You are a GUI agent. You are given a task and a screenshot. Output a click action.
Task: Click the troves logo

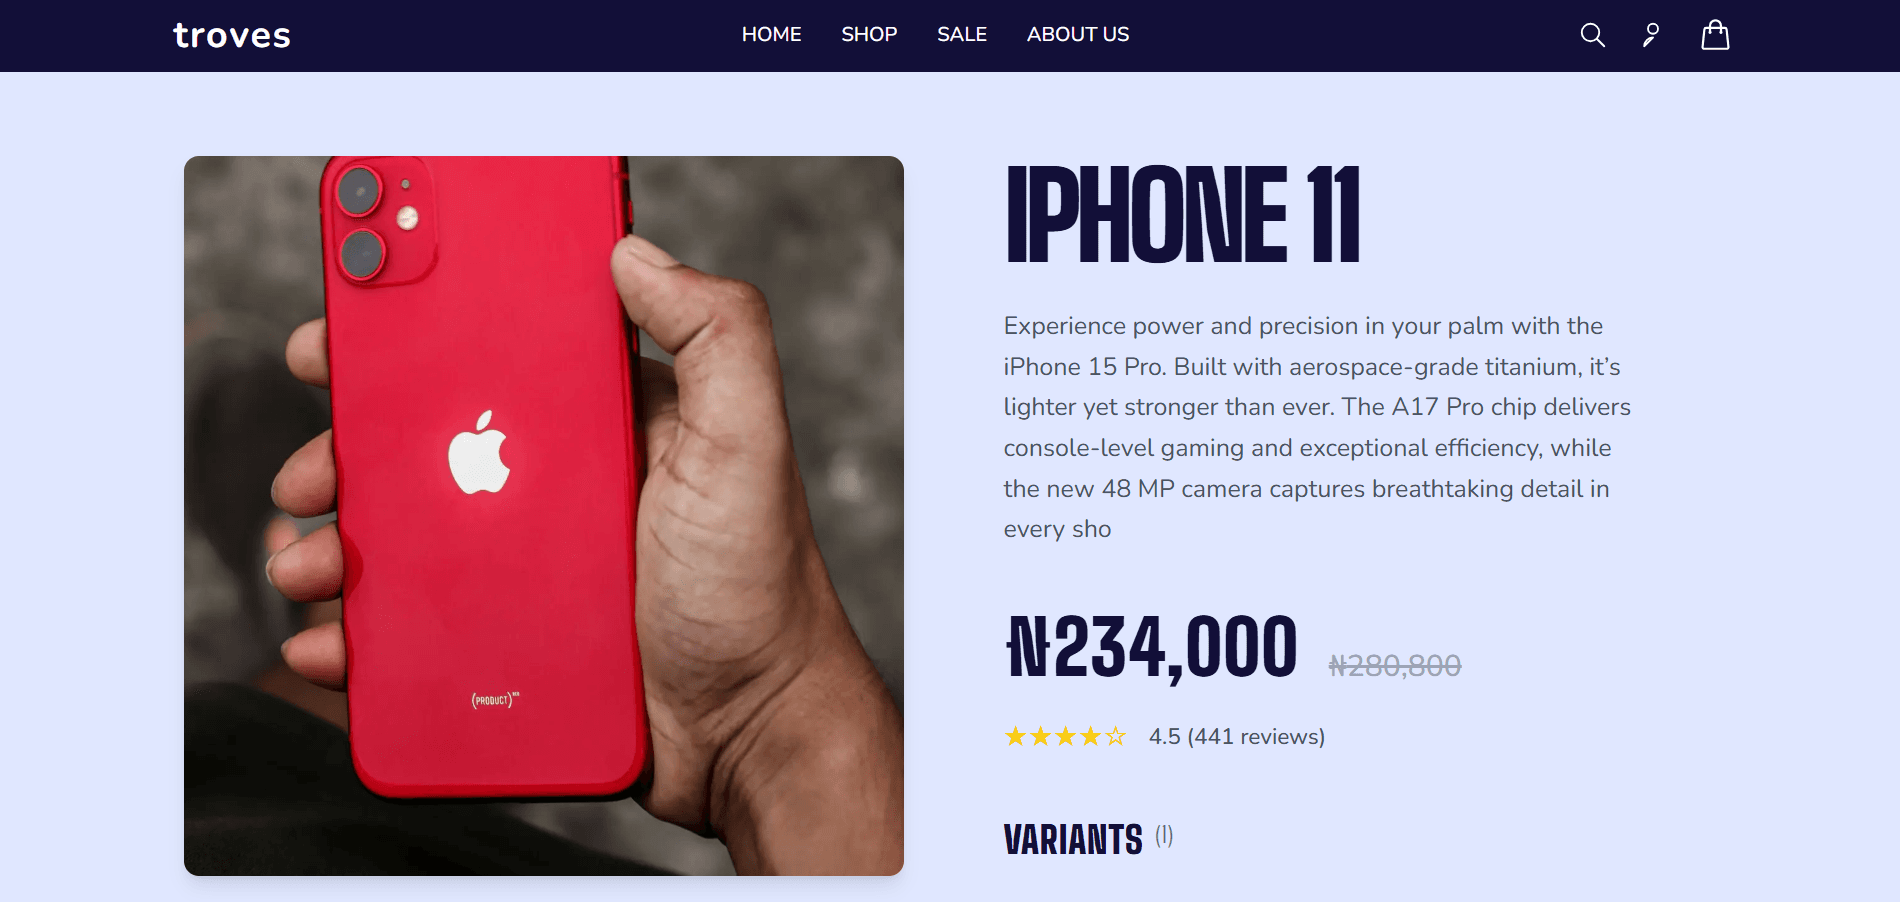[x=232, y=36]
